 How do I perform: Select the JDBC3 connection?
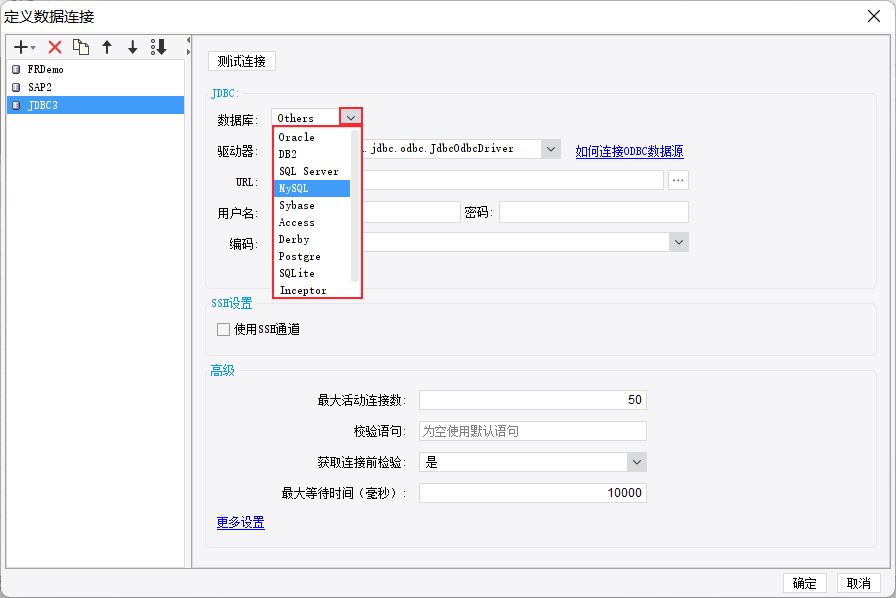[95, 105]
